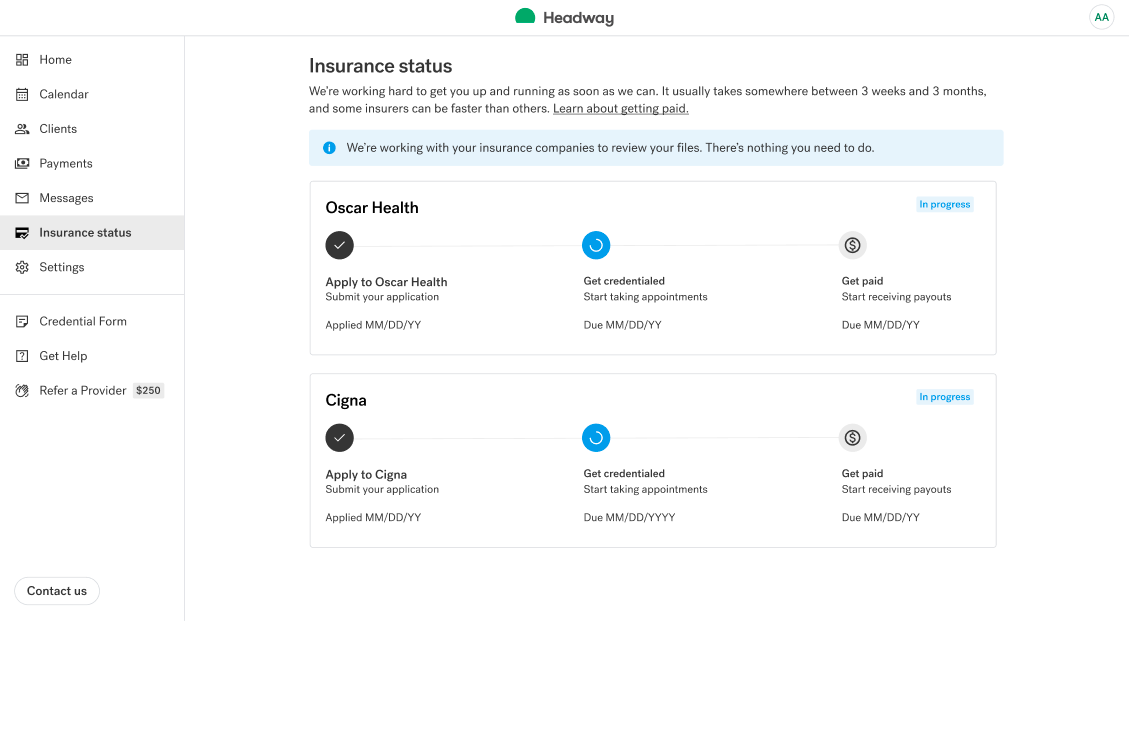
Task: Click the Home grid icon in sidebar
Action: (22, 60)
